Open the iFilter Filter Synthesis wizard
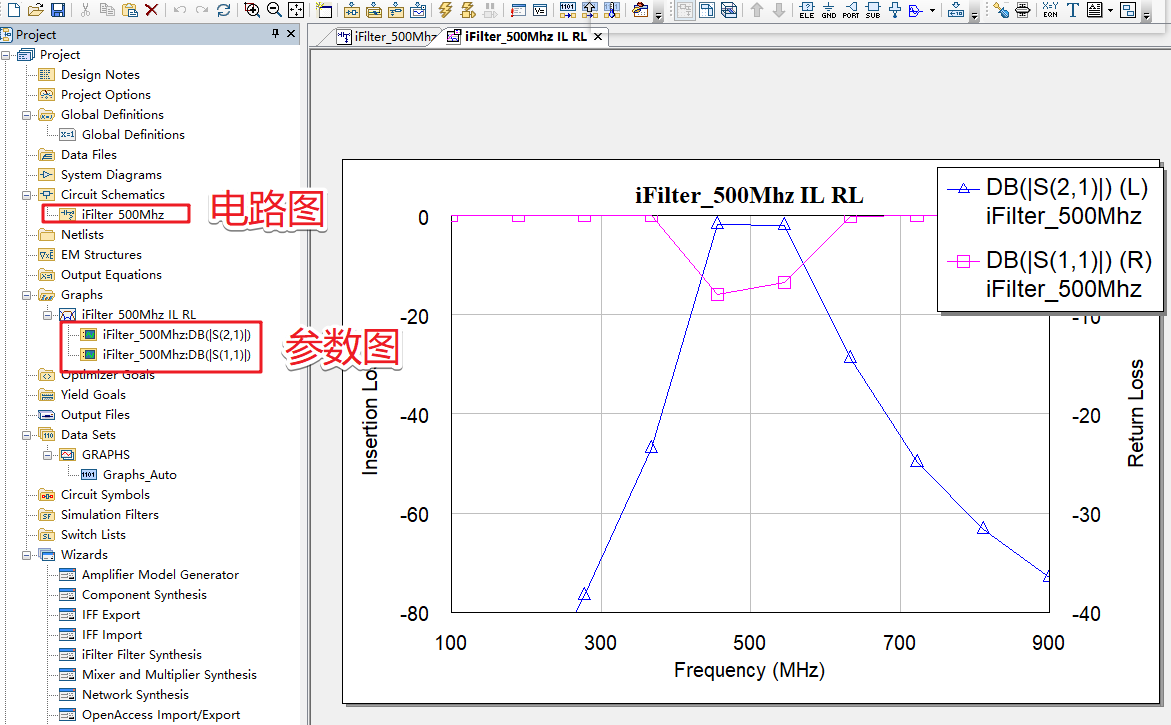 tap(141, 655)
